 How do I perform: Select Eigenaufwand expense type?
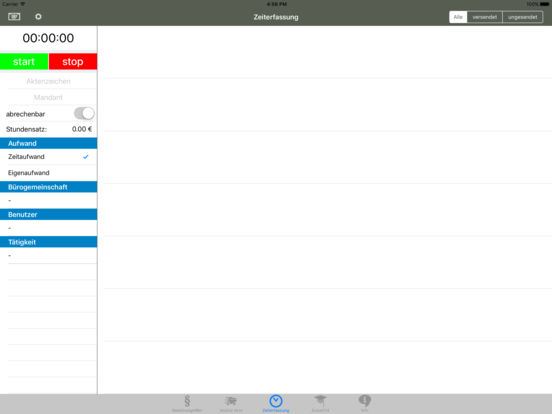49,173
